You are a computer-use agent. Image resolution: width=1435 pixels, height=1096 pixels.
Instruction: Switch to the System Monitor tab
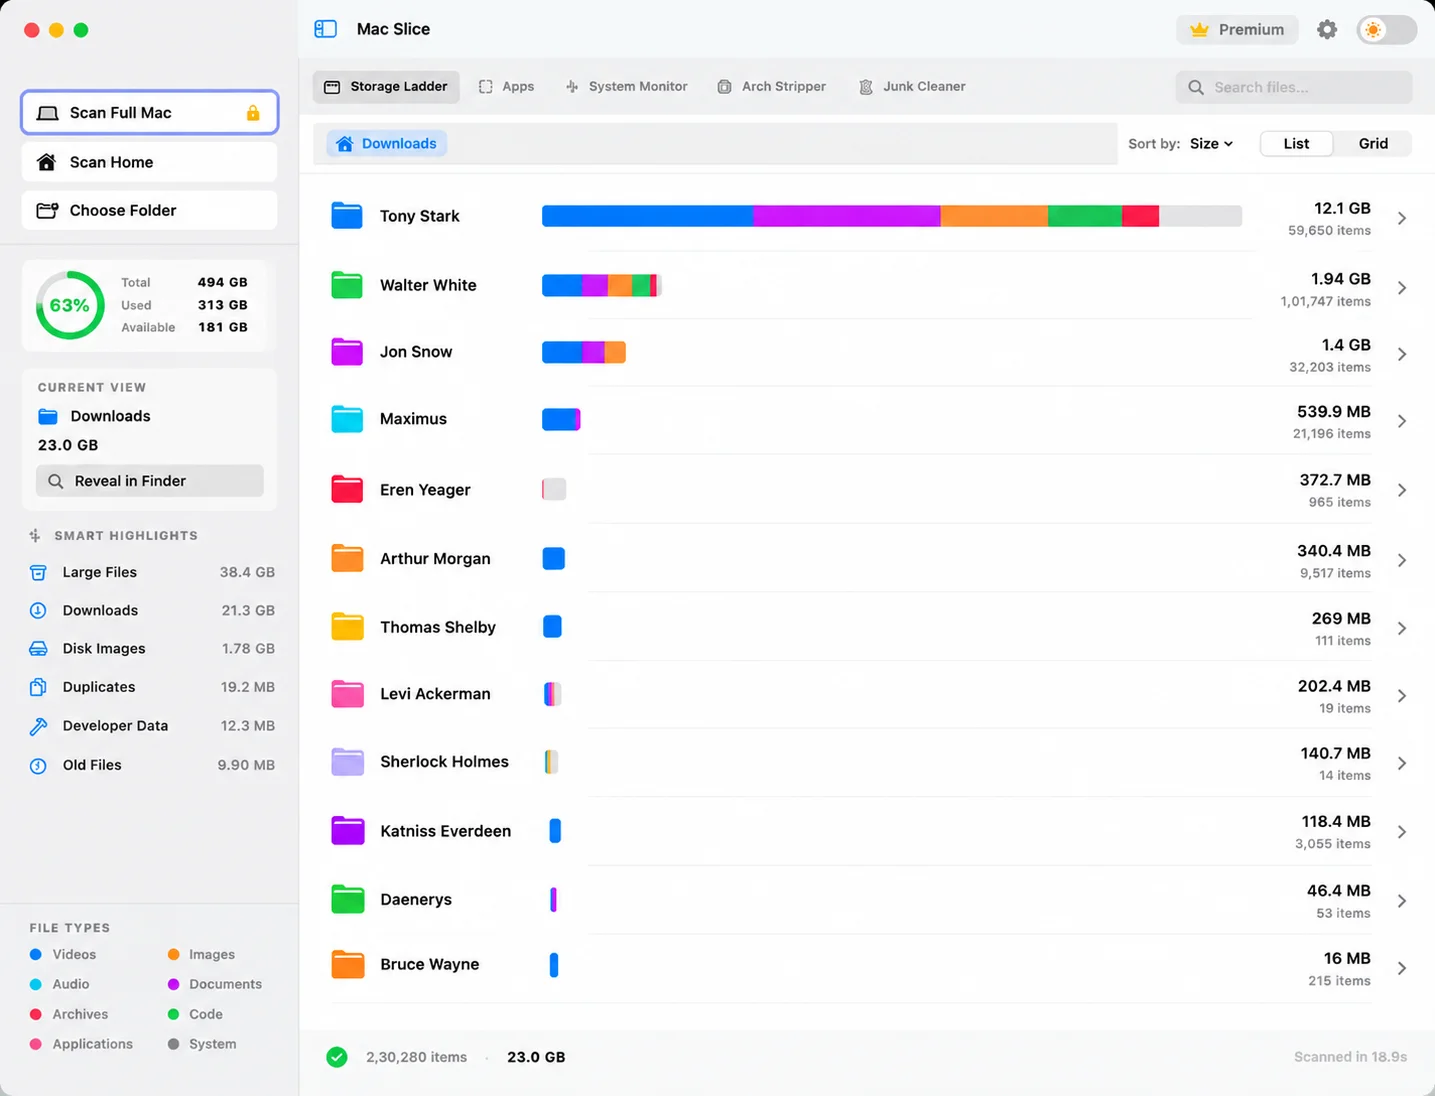click(627, 87)
